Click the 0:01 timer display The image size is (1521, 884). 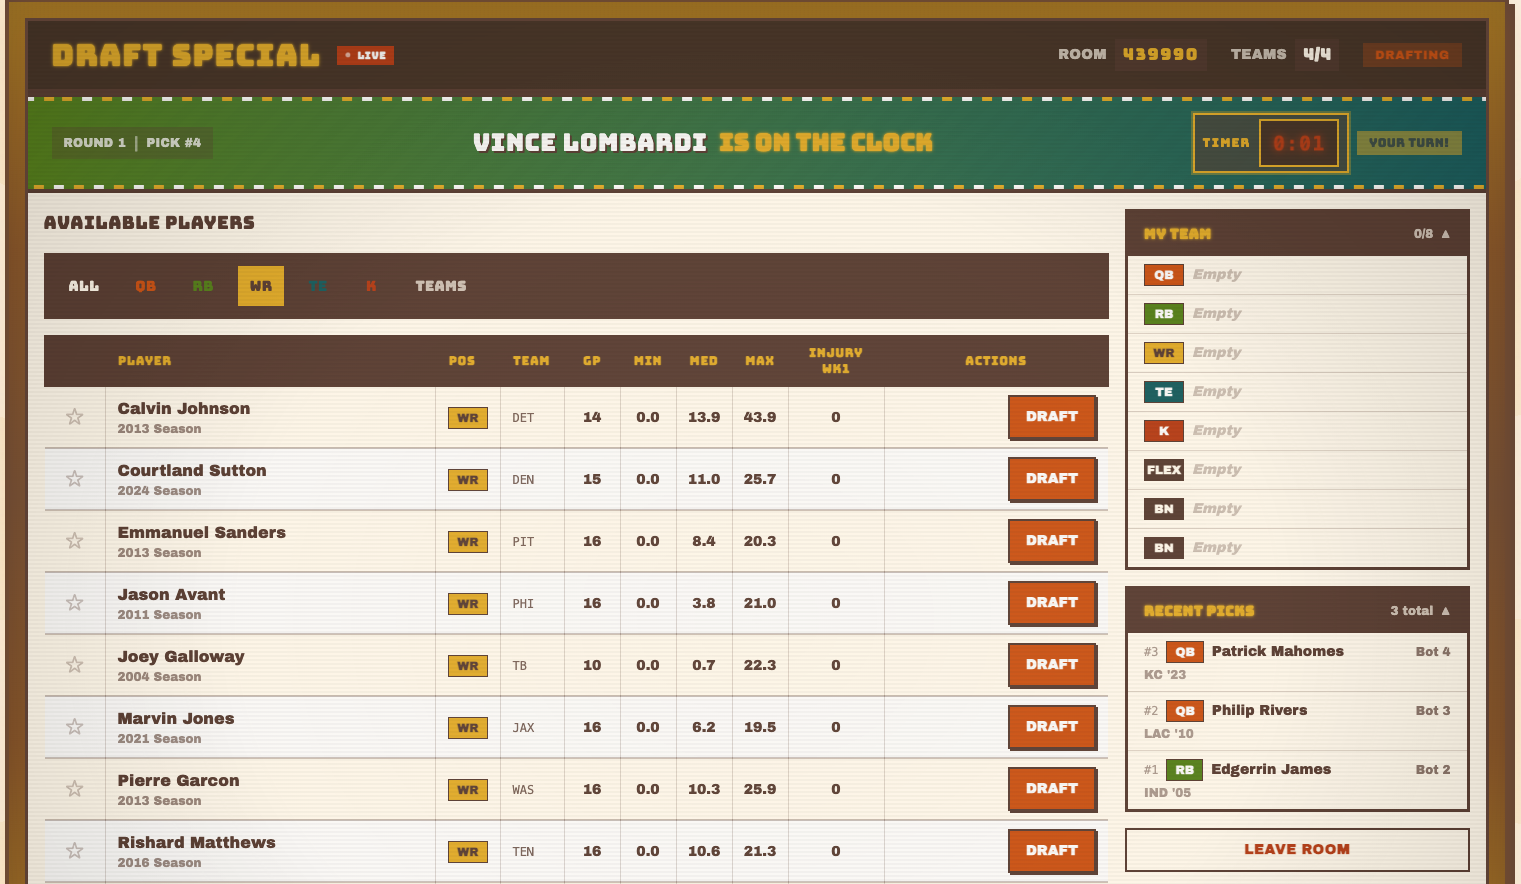1301,142
